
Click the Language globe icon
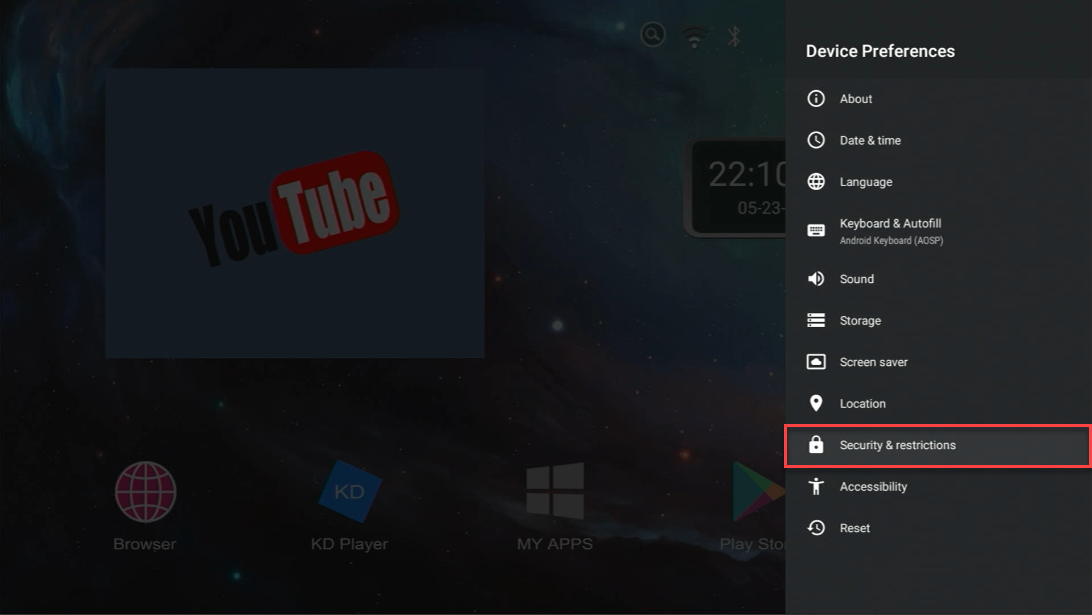[816, 182]
